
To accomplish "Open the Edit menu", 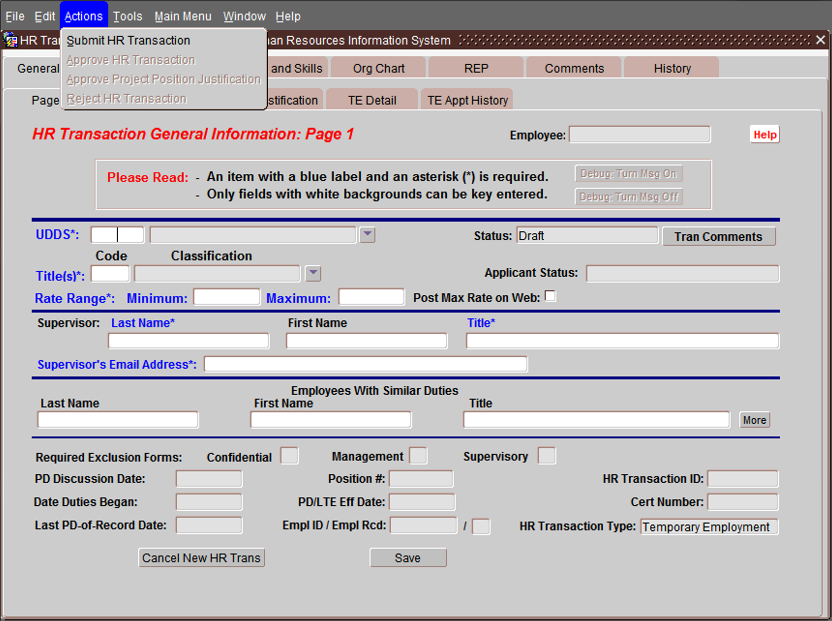I will click(45, 16).
